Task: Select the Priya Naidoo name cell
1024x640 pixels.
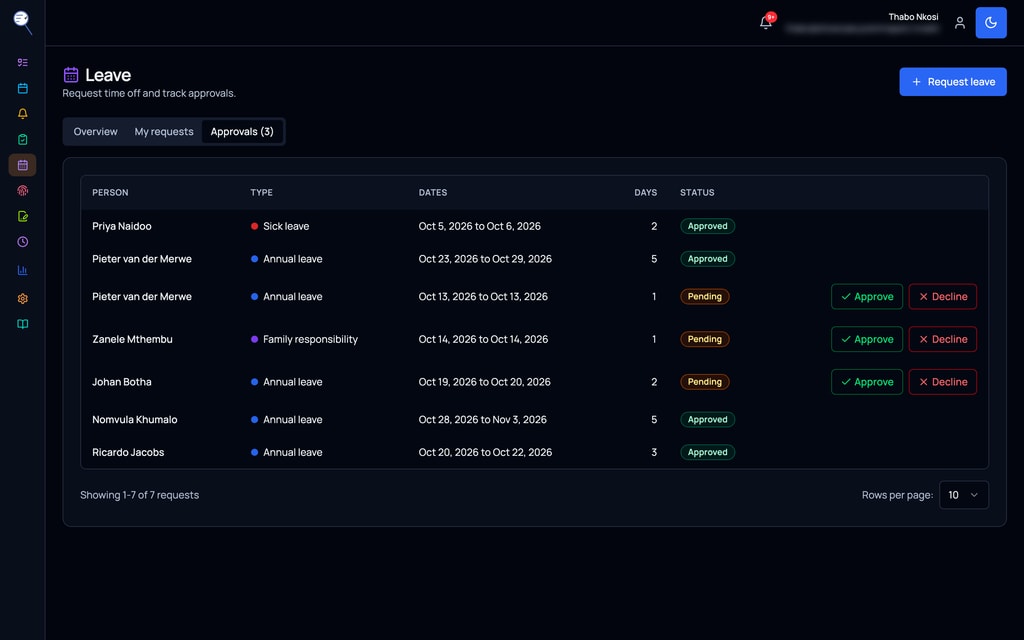Action: point(121,226)
